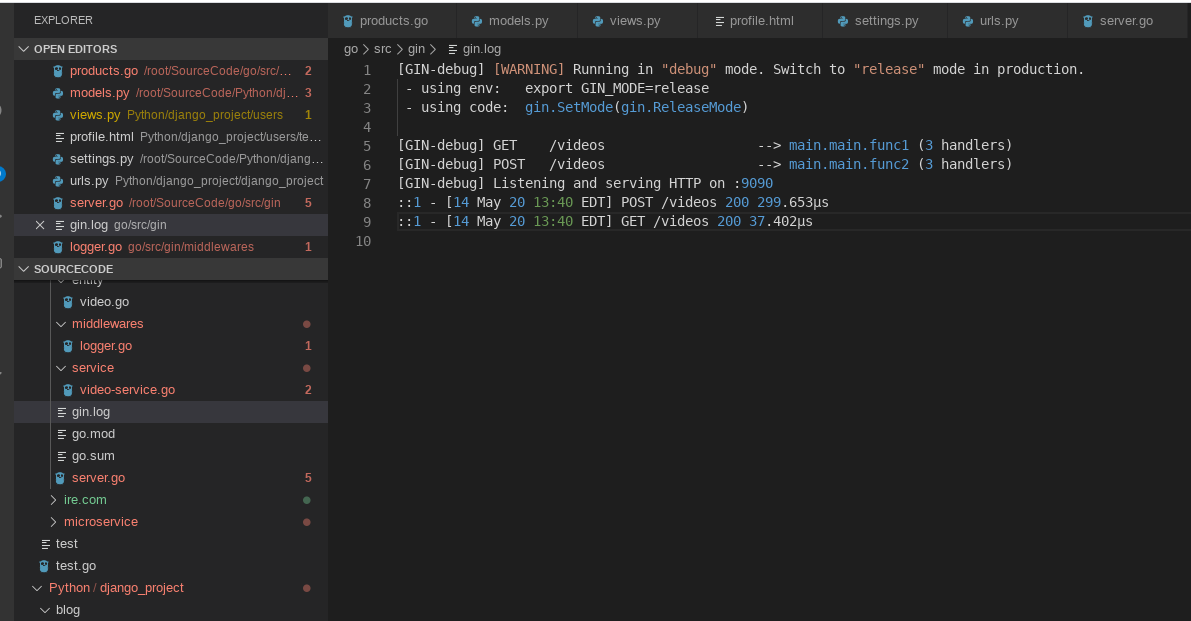Image resolution: width=1191 pixels, height=621 pixels.
Task: Switch to the urls.py tab
Action: [998, 21]
